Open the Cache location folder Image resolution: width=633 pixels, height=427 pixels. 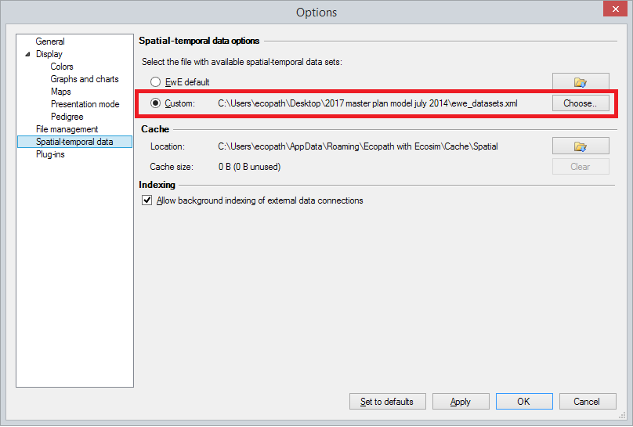(x=580, y=147)
